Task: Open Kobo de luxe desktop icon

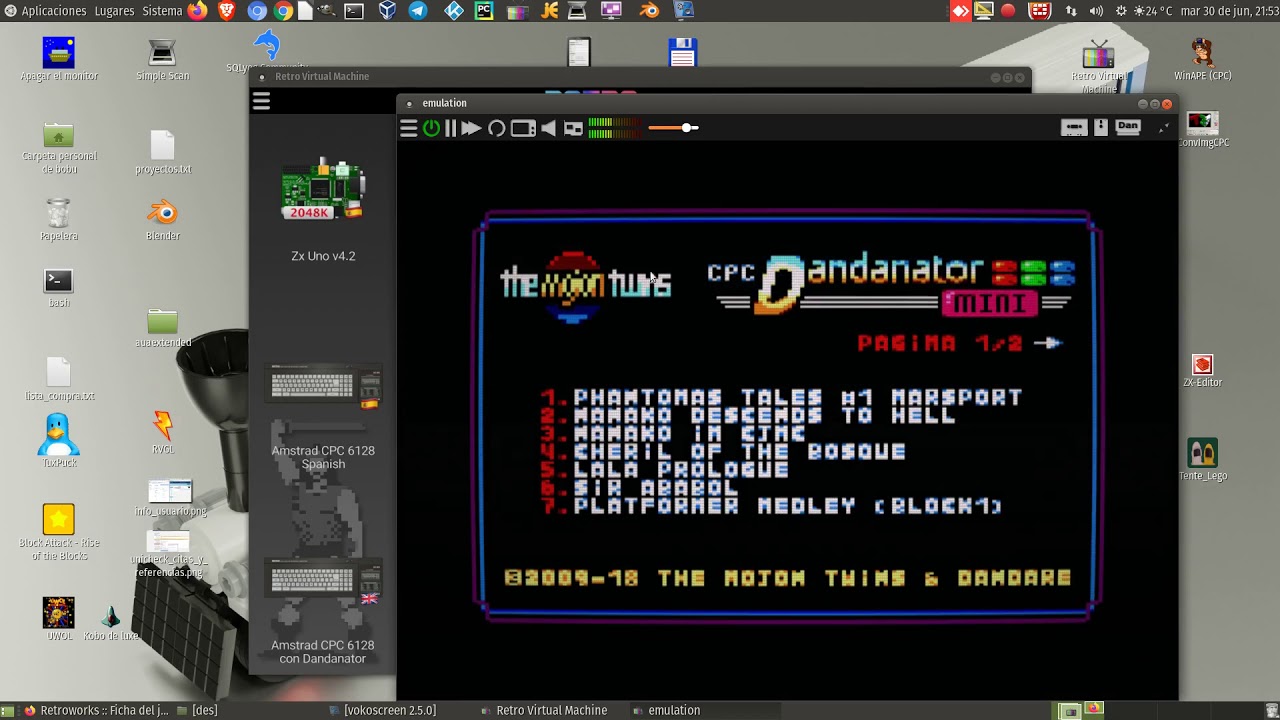Action: point(111,621)
